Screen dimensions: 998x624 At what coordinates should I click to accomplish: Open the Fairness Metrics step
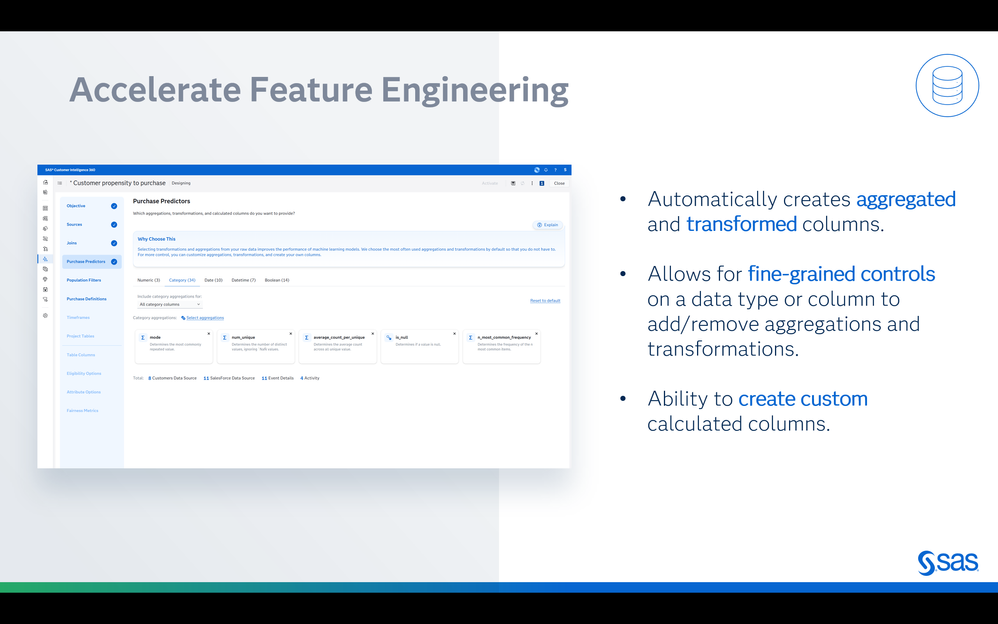pyautogui.click(x=83, y=411)
